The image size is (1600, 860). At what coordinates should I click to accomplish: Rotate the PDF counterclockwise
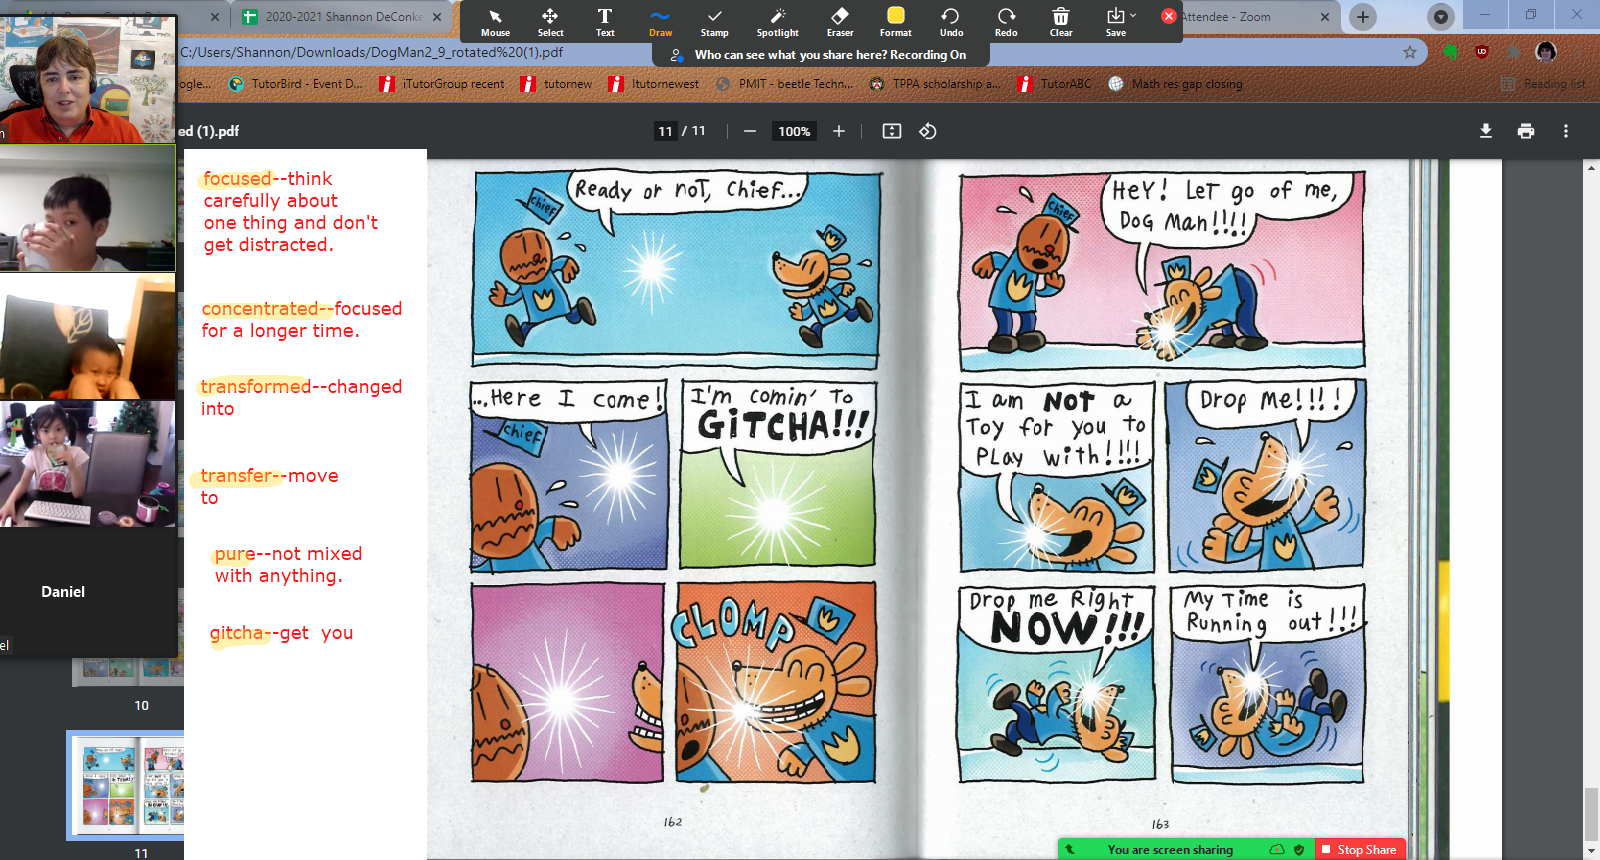(928, 131)
